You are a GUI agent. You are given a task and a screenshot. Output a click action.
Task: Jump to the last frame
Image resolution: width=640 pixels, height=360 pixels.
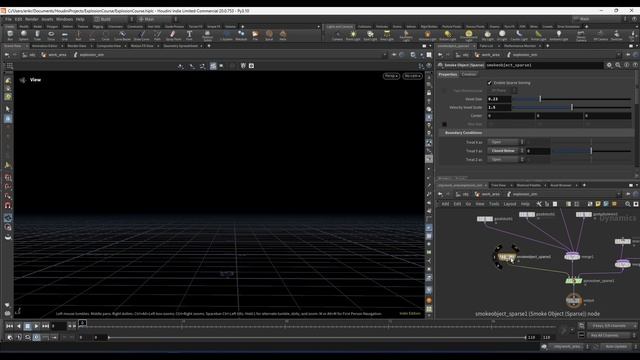[x=45, y=326]
